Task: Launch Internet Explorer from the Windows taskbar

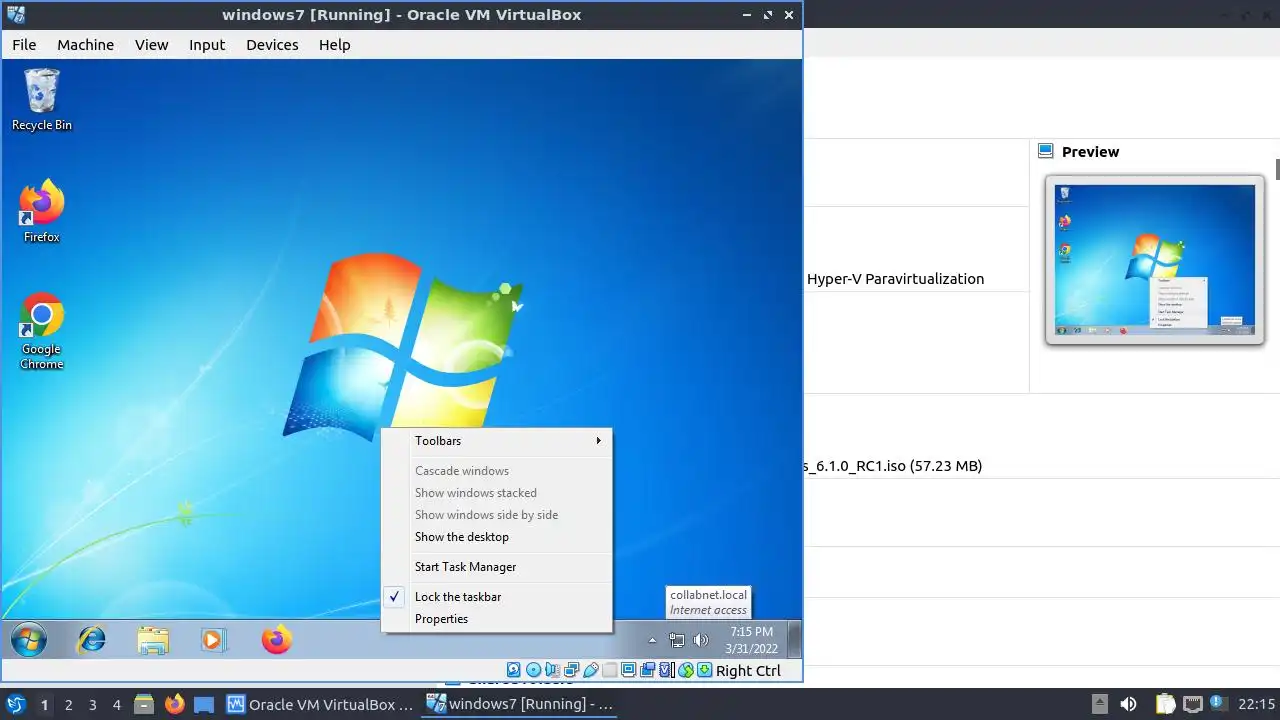Action: point(92,639)
